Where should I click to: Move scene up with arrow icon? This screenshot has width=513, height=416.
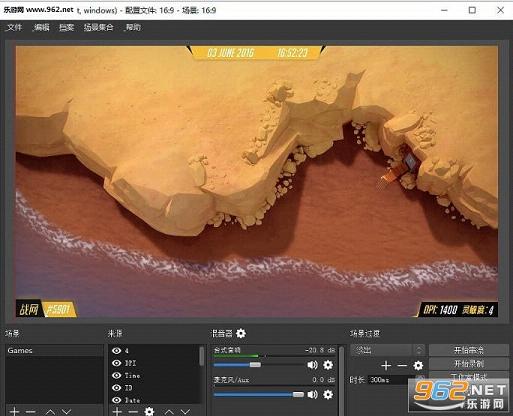(x=50, y=412)
